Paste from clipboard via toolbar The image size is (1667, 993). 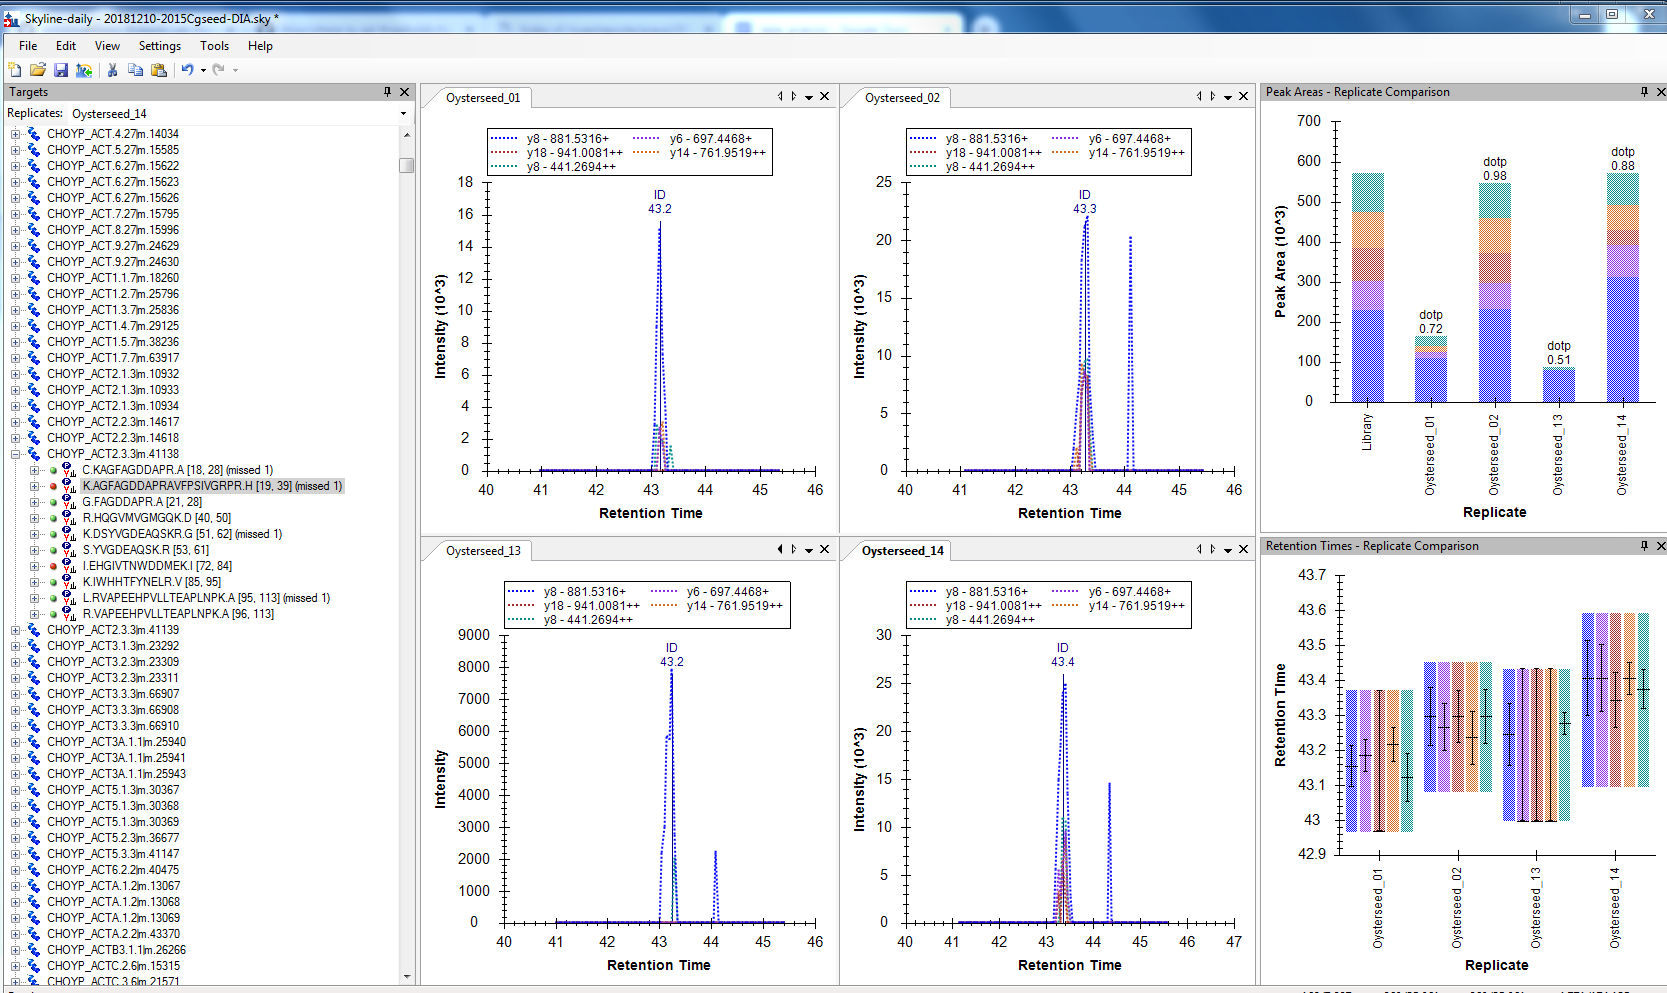pyautogui.click(x=159, y=69)
